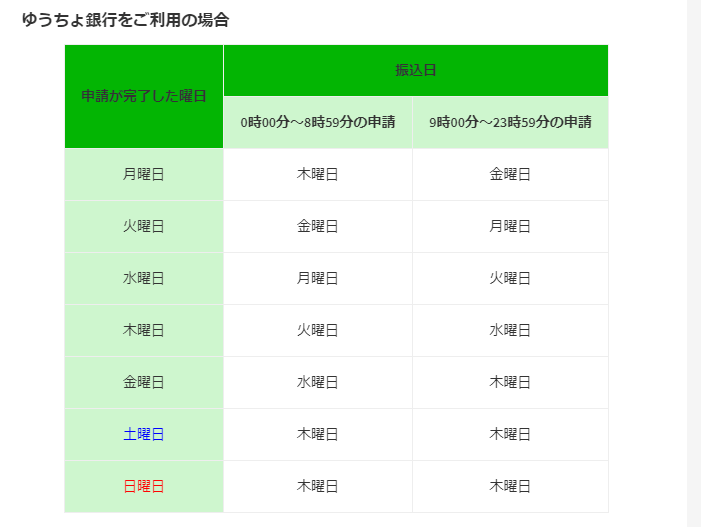Select the 9時00分～23時59分 transfer day for the 水曜日 row

(x=510, y=278)
